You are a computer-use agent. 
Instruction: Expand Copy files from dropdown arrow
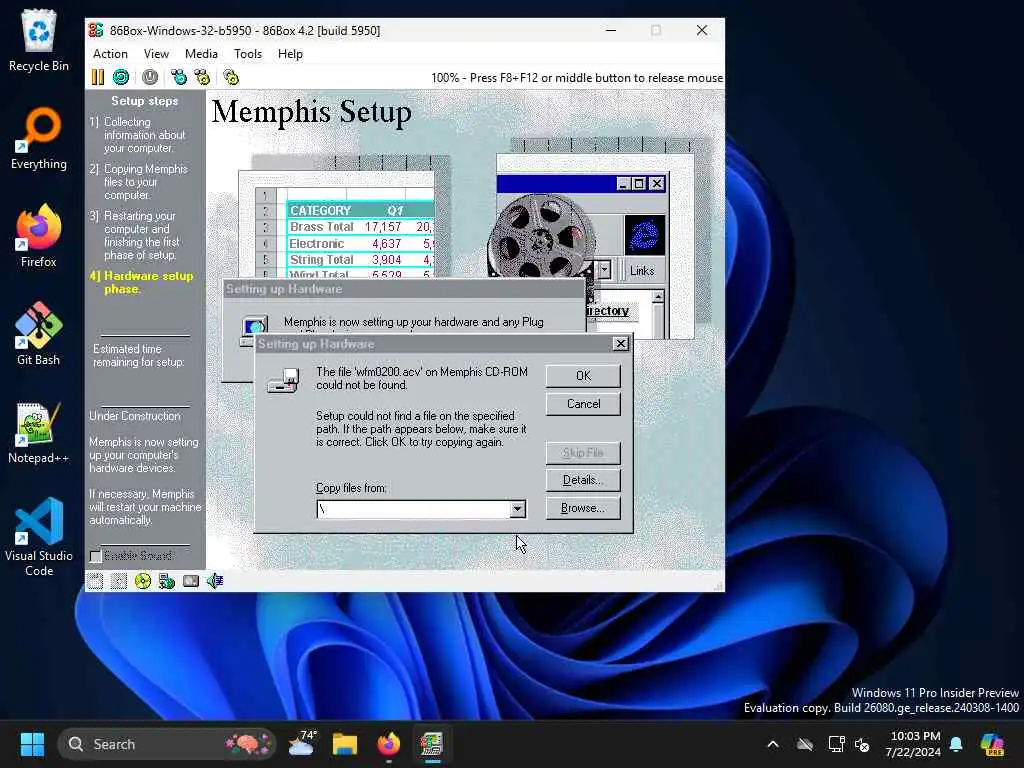pos(517,509)
